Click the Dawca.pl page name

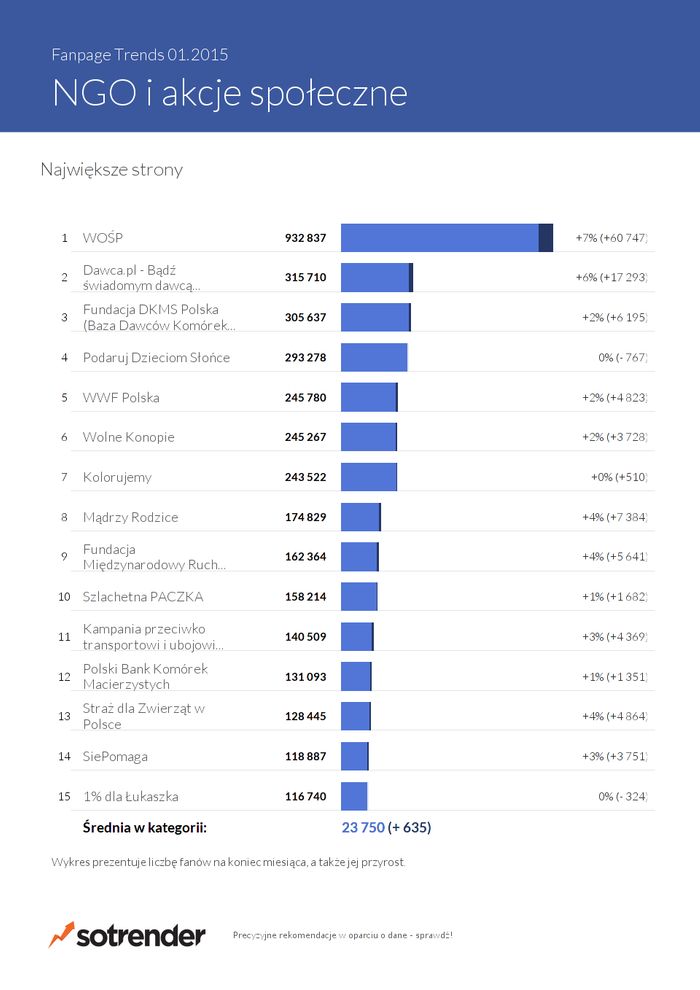[141, 278]
